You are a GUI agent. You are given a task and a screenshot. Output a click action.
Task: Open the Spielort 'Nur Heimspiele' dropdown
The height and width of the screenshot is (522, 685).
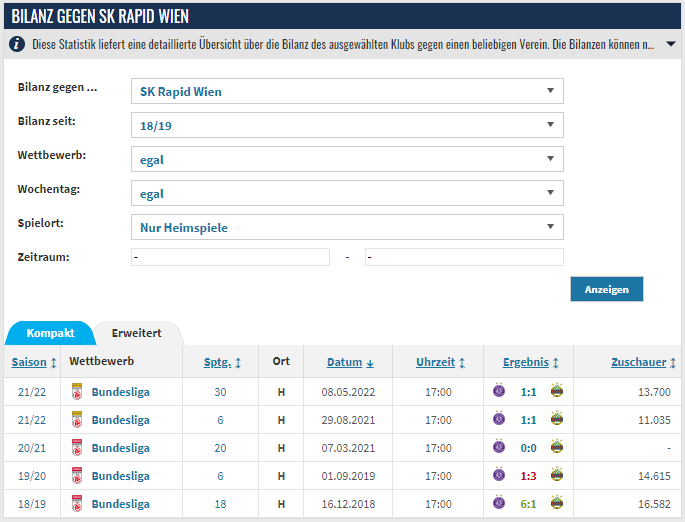point(347,227)
